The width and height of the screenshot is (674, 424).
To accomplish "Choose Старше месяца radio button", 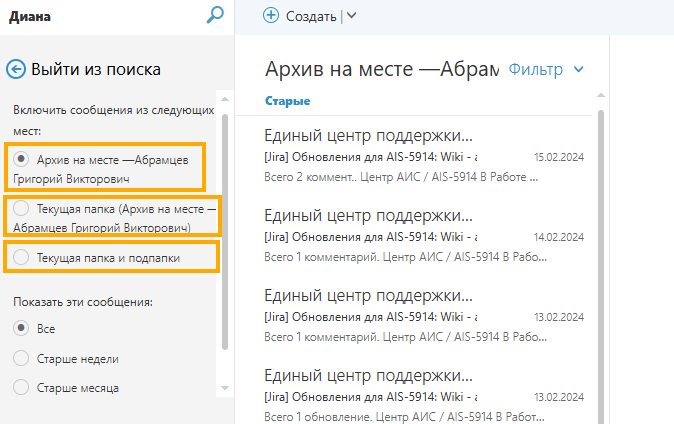I will coord(21,387).
